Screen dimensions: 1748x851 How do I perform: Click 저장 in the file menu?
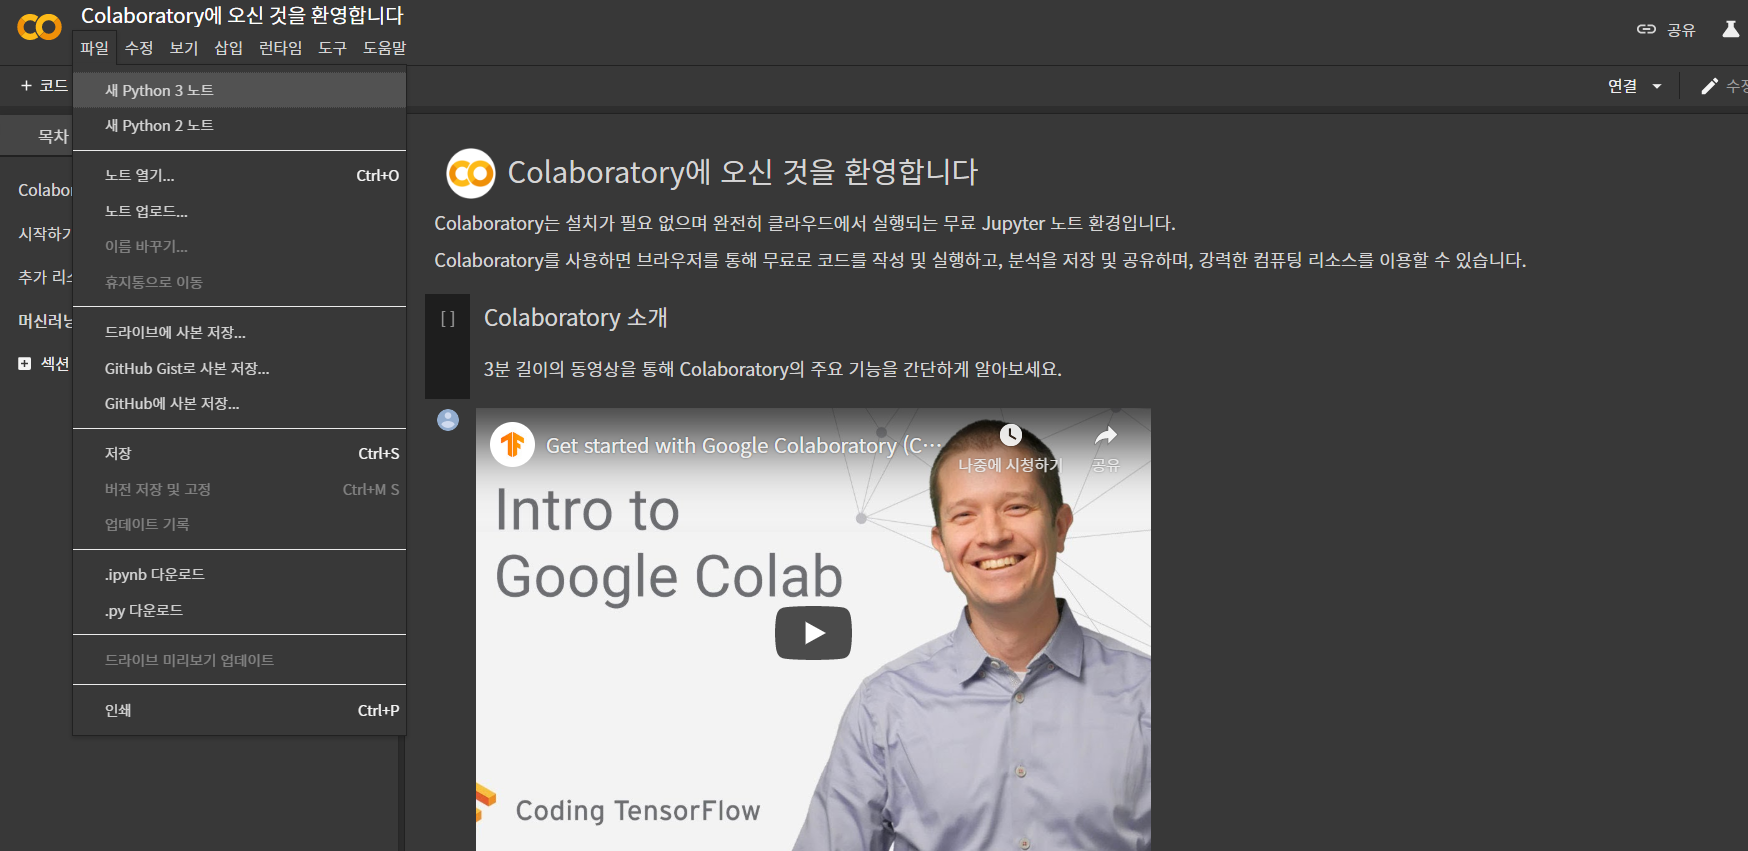(x=240, y=453)
